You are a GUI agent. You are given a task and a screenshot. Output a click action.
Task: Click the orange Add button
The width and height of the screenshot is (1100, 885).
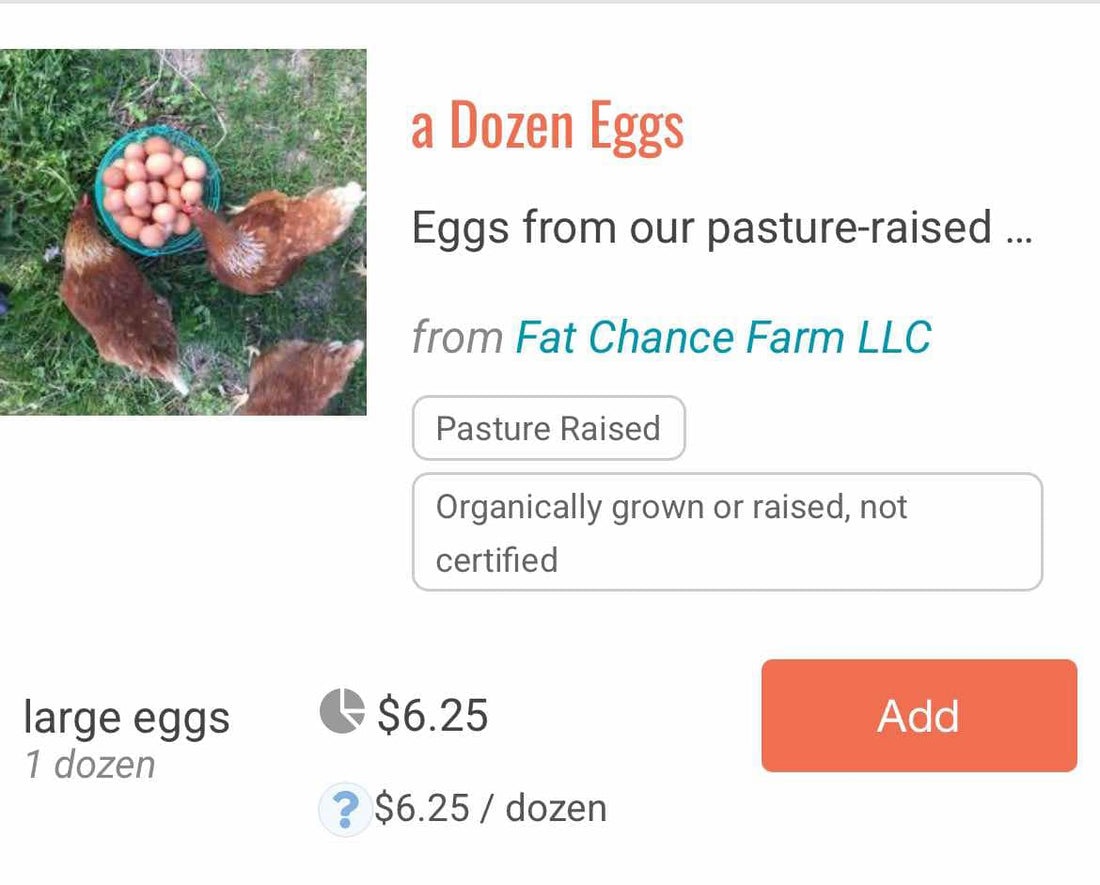click(x=918, y=716)
